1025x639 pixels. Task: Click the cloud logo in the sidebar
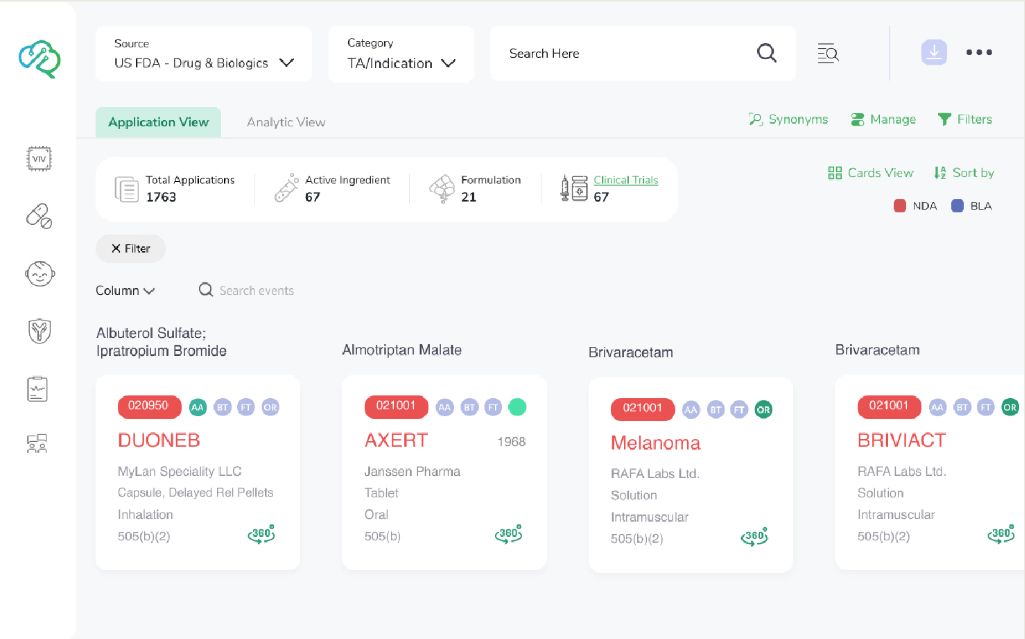click(39, 59)
